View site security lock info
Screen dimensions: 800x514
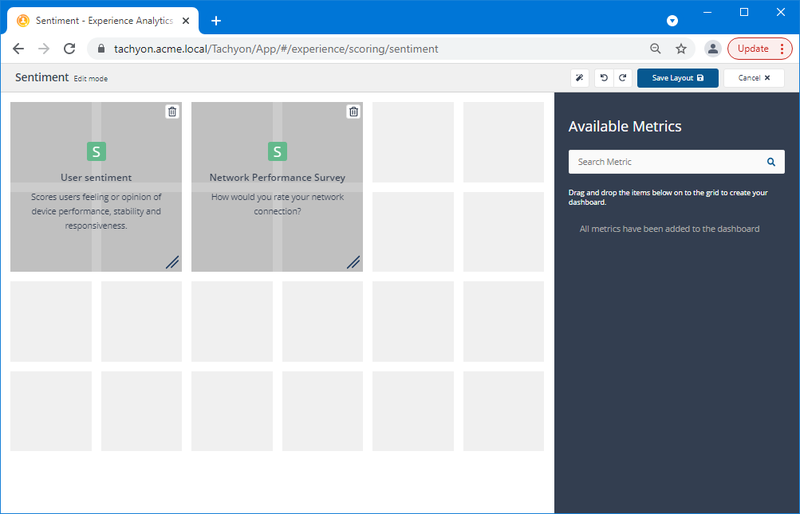[x=101, y=49]
